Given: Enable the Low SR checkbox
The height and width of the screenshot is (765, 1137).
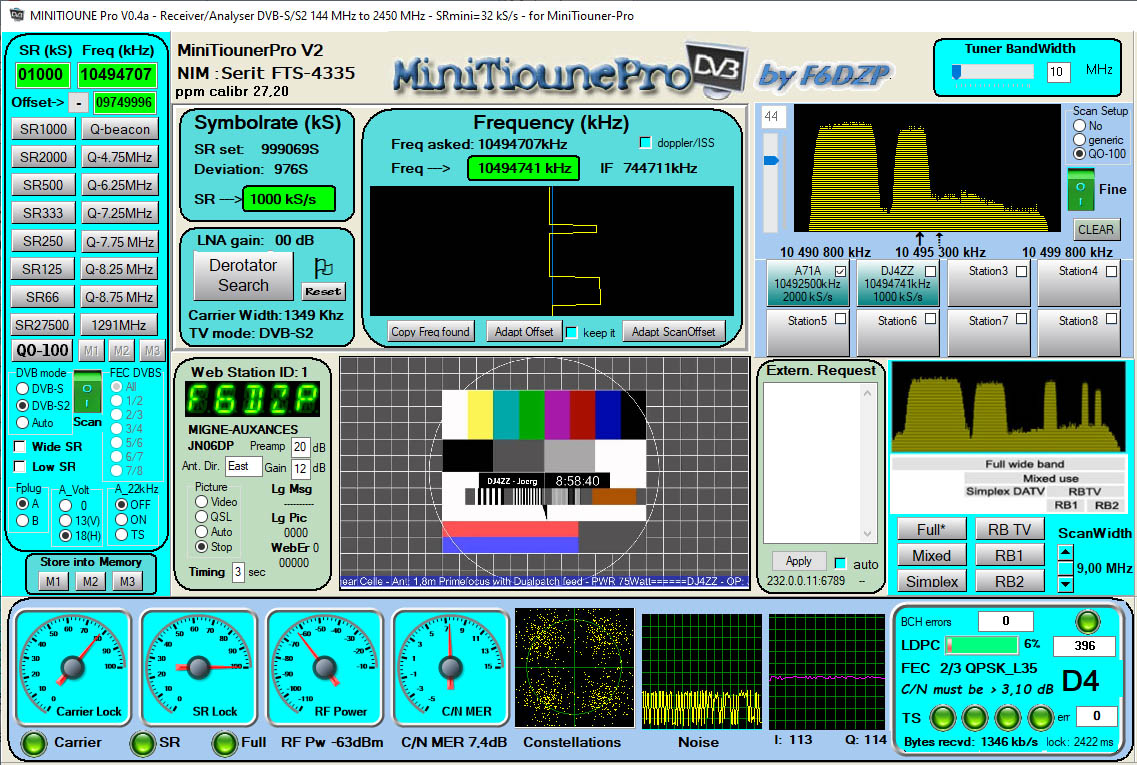Looking at the screenshot, I should [20, 466].
